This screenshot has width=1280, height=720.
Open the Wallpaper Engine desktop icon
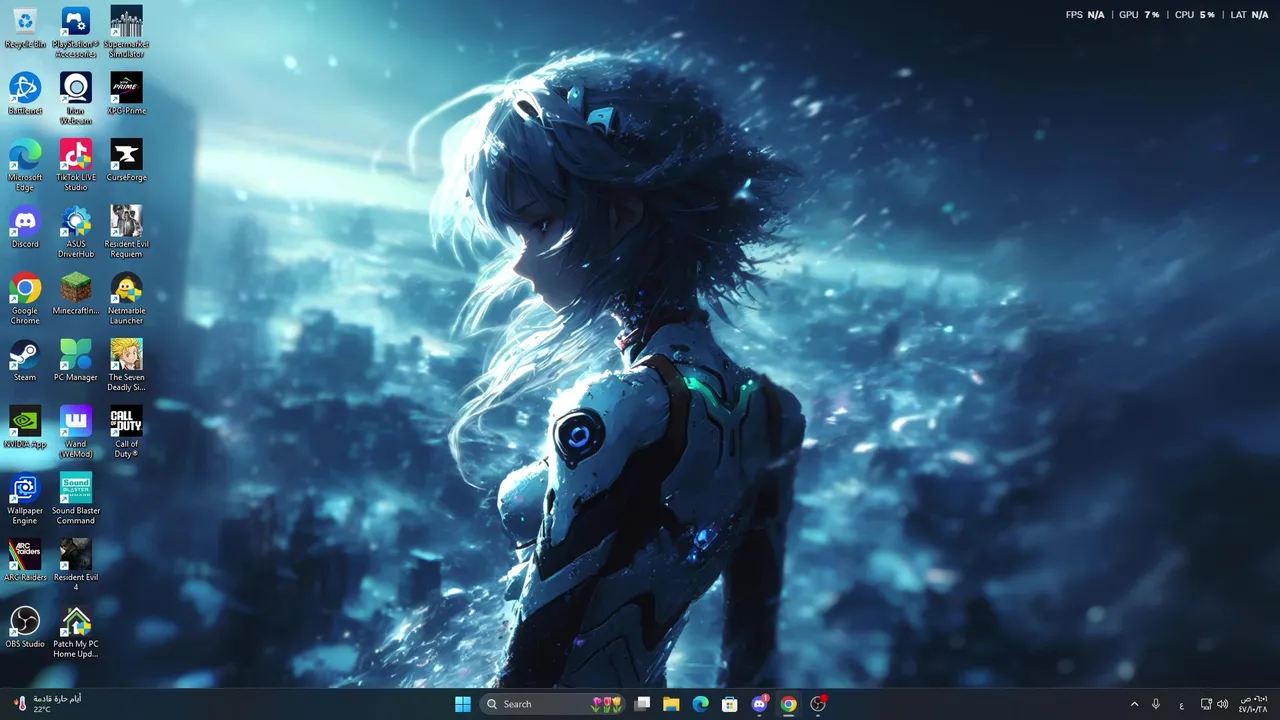point(25,498)
